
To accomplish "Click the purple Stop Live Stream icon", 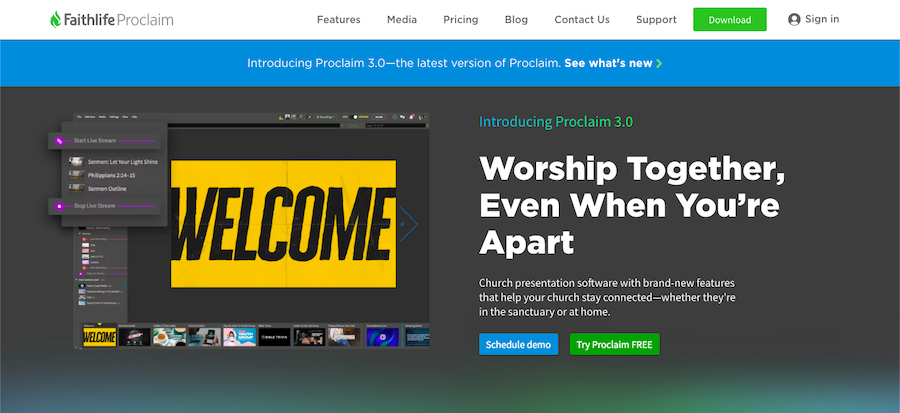I will [x=59, y=206].
